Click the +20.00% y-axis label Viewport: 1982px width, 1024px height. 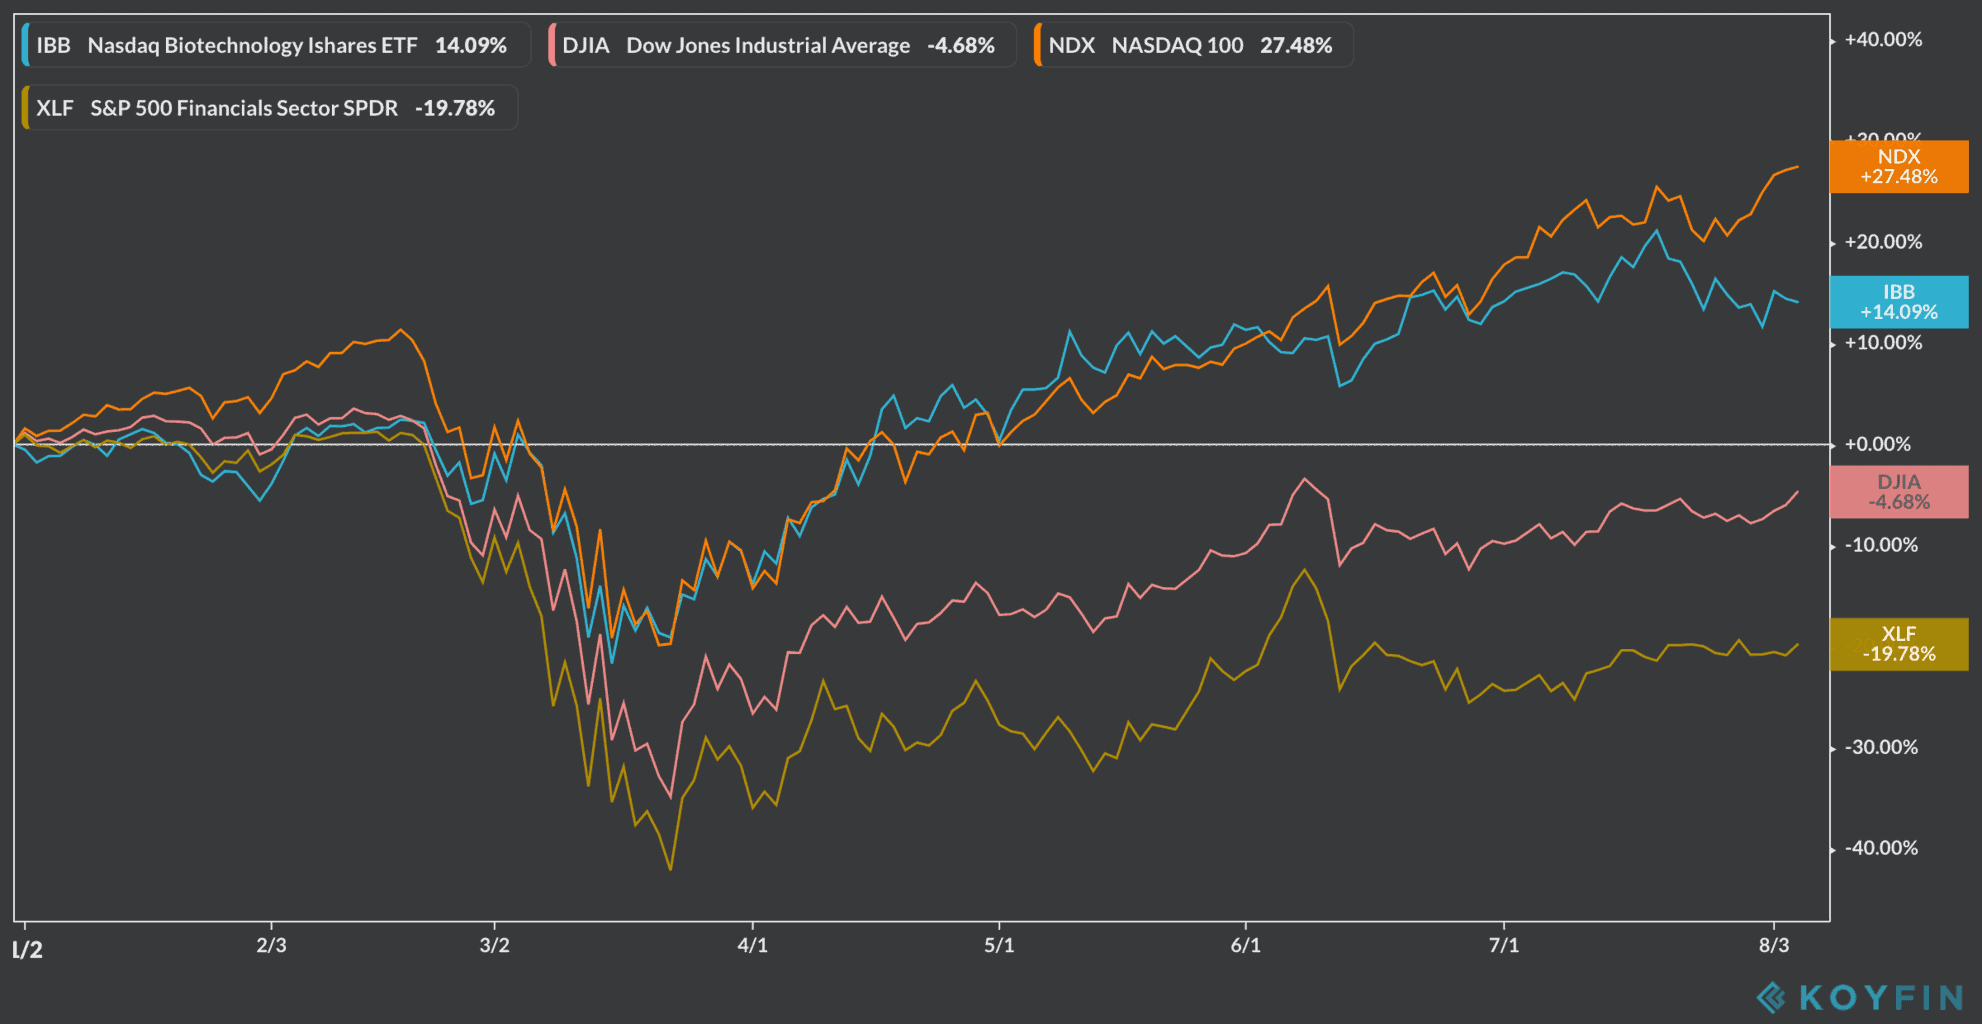[1883, 242]
